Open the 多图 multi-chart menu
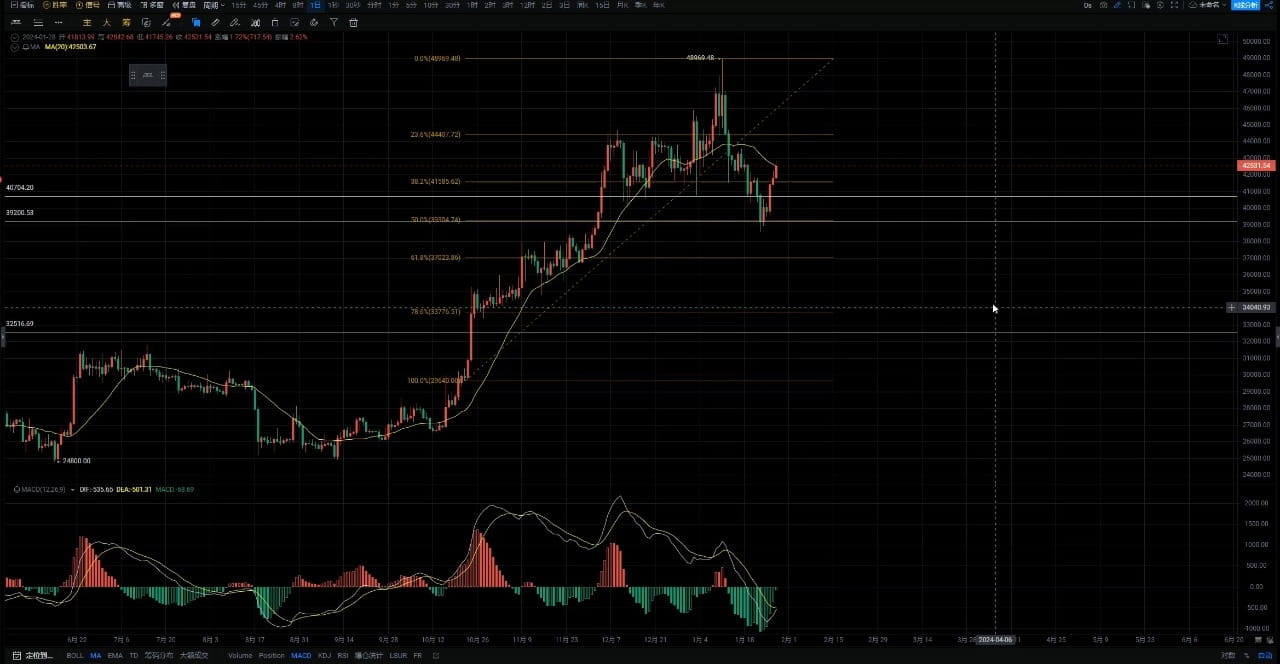 click(x=152, y=5)
